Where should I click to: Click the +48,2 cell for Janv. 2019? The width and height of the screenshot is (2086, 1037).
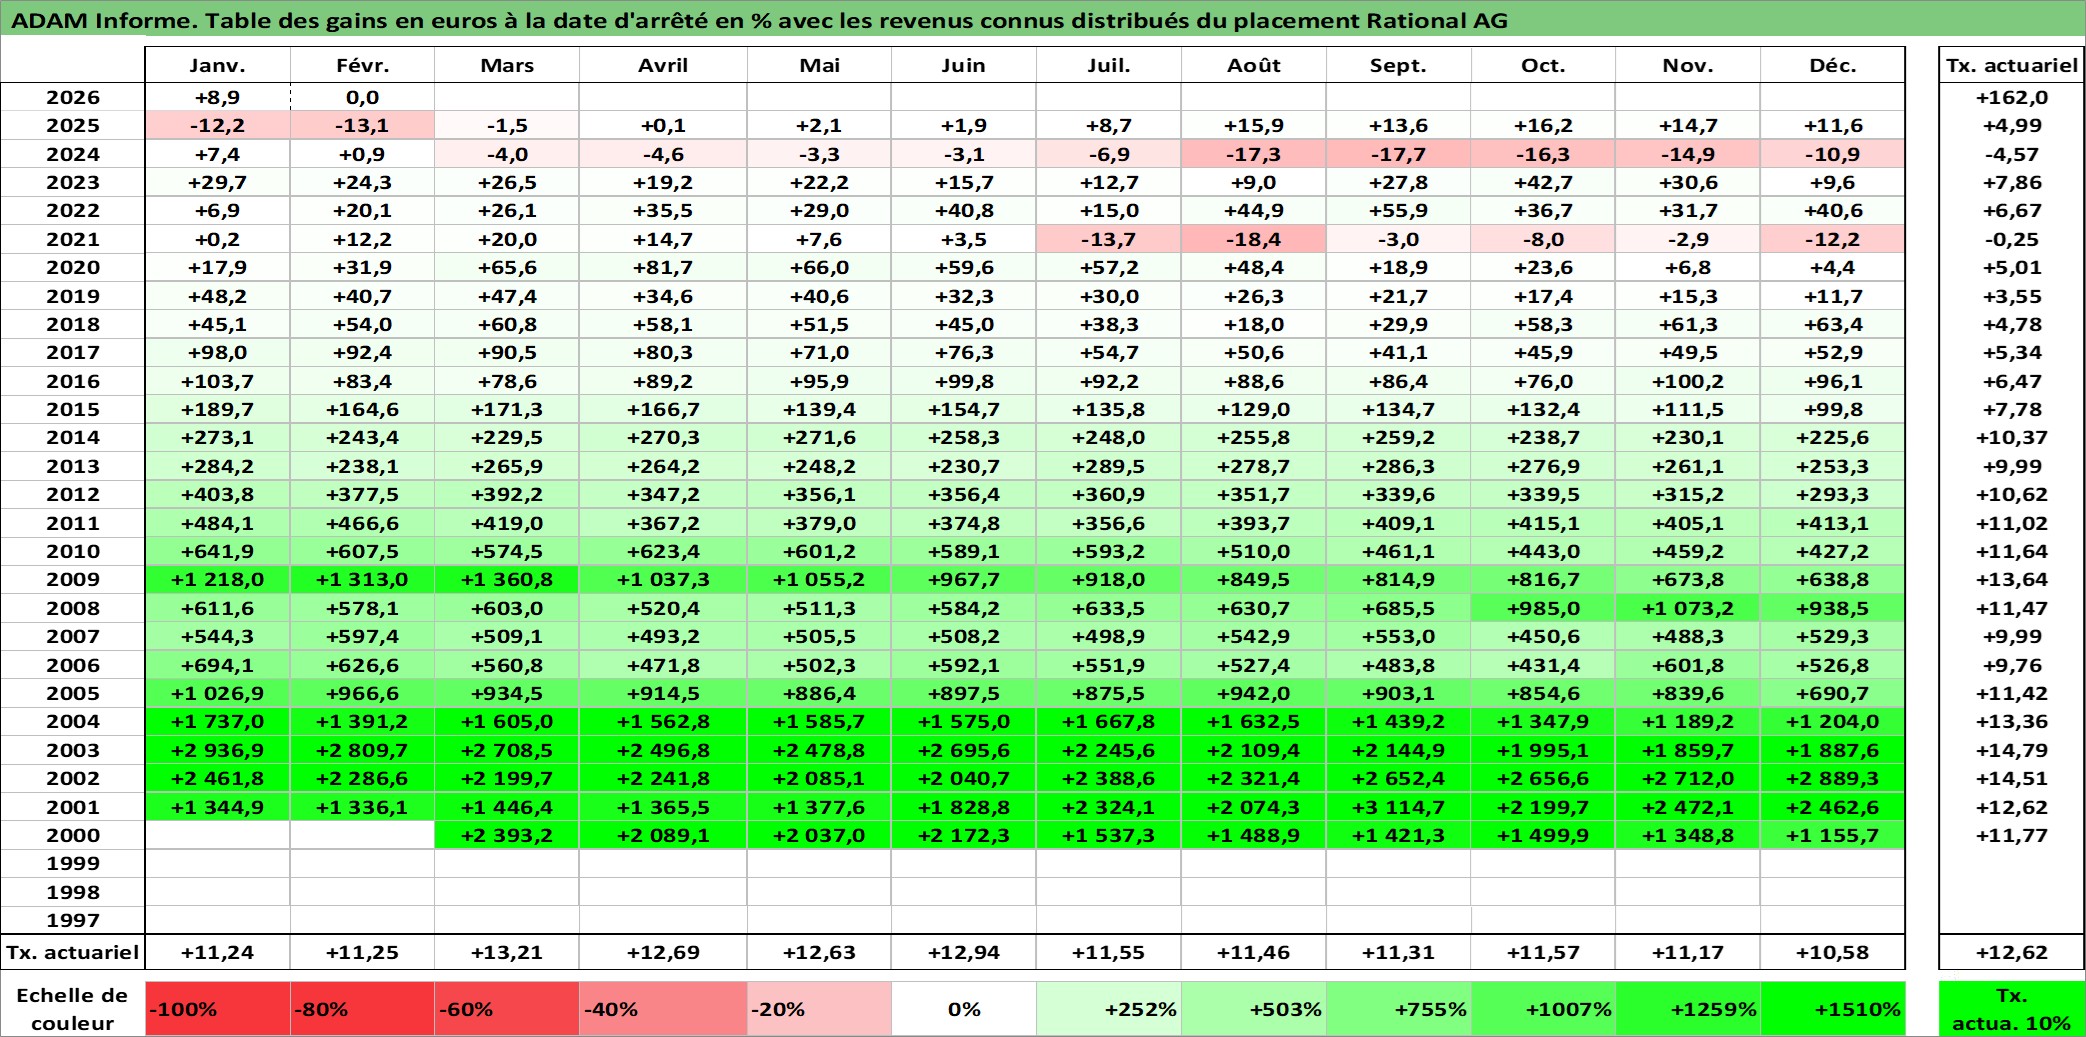click(x=218, y=296)
